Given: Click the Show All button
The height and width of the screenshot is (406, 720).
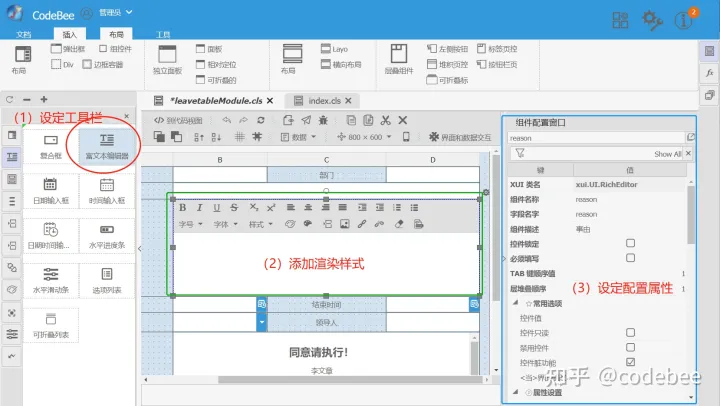Looking at the screenshot, I should coord(667,154).
